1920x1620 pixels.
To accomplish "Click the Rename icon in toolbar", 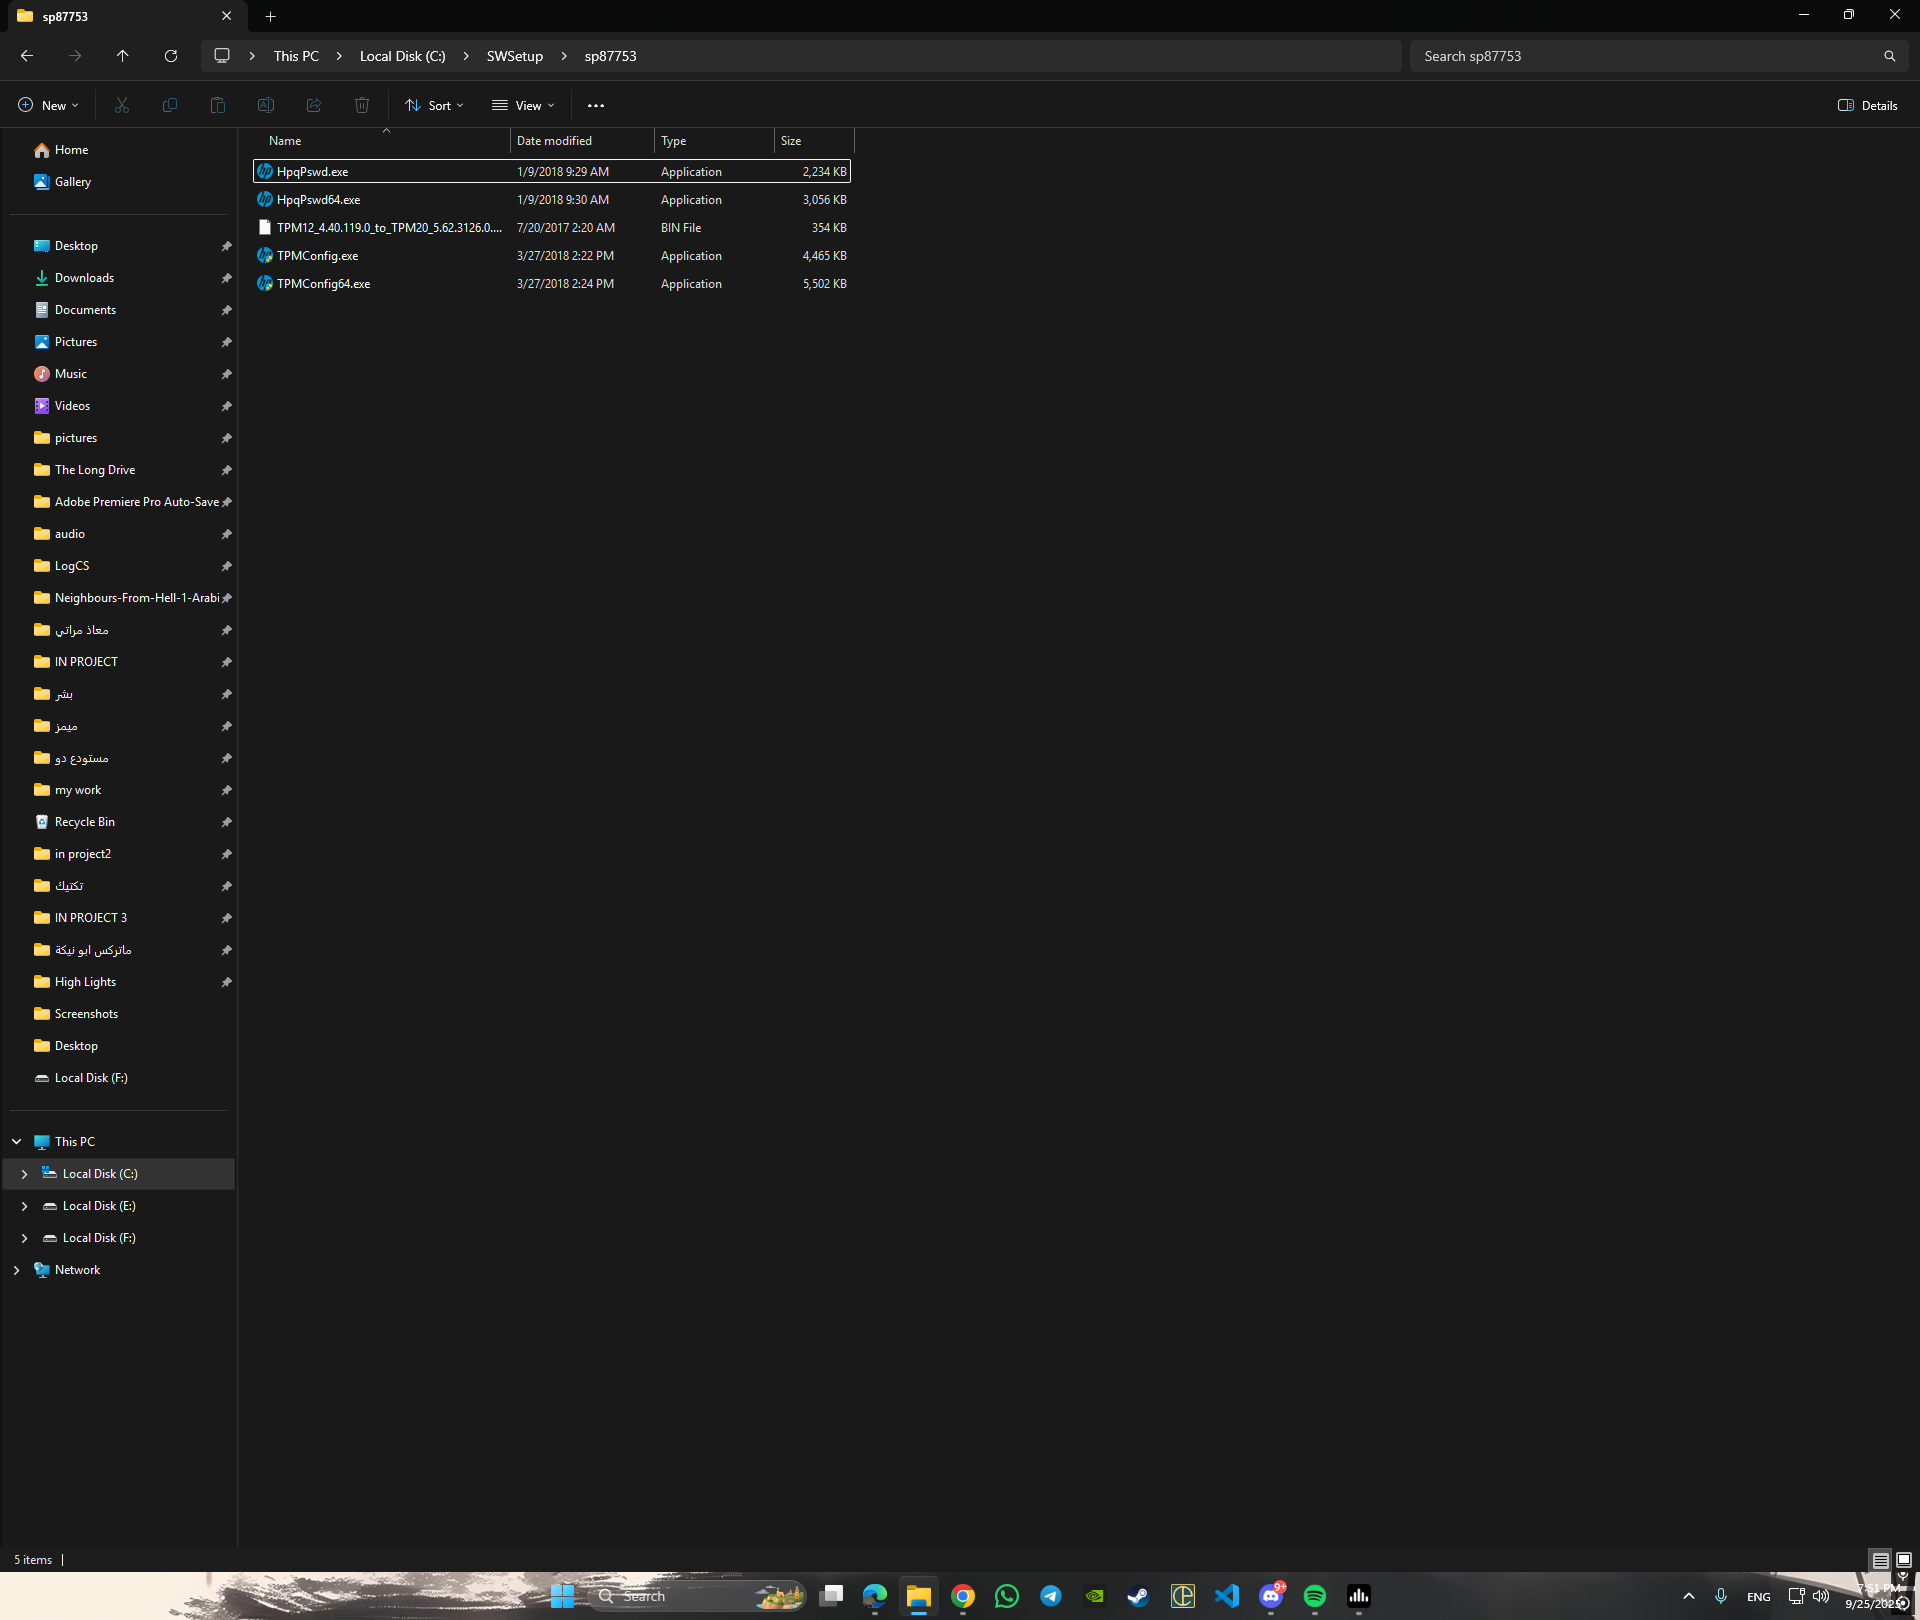I will (x=266, y=105).
